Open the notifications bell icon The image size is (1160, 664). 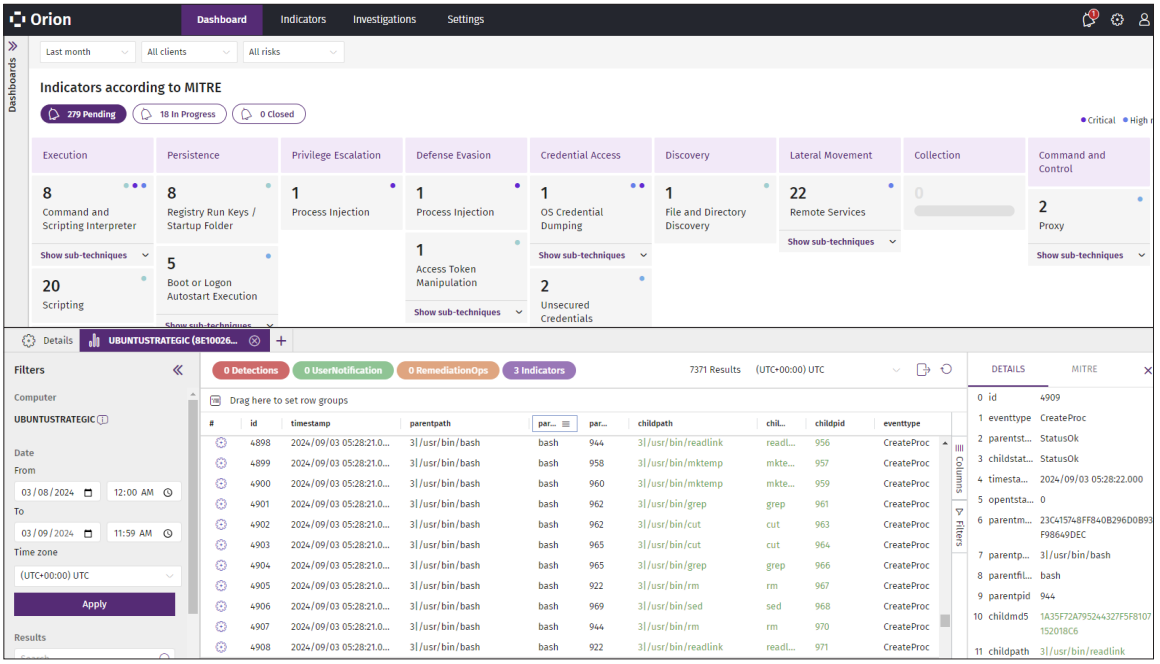pos(1089,19)
